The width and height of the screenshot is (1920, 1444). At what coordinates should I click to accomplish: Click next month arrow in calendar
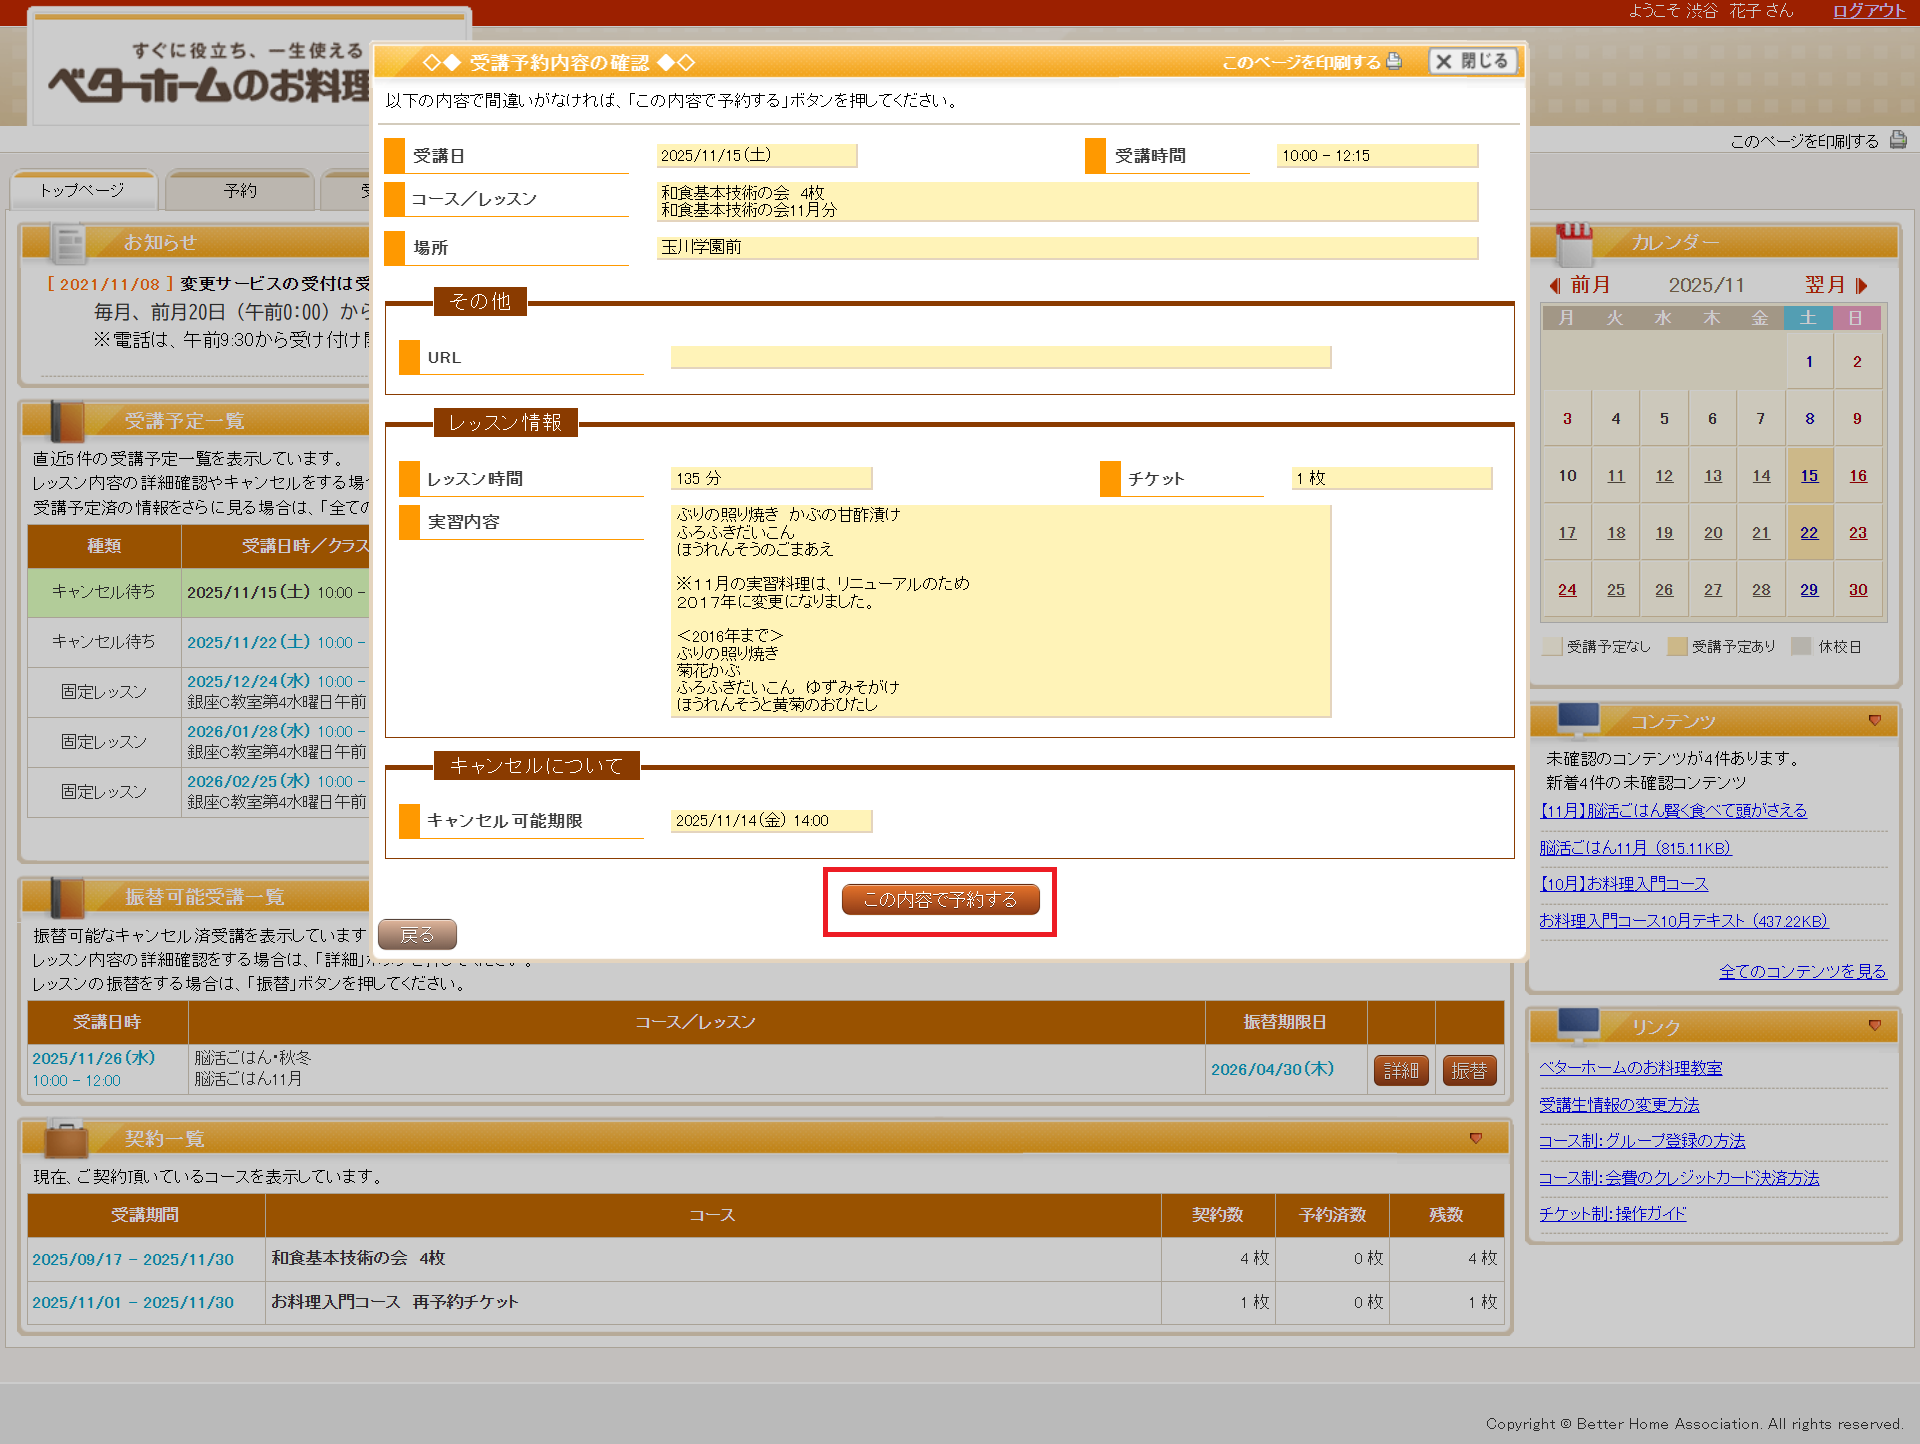coord(1861,286)
